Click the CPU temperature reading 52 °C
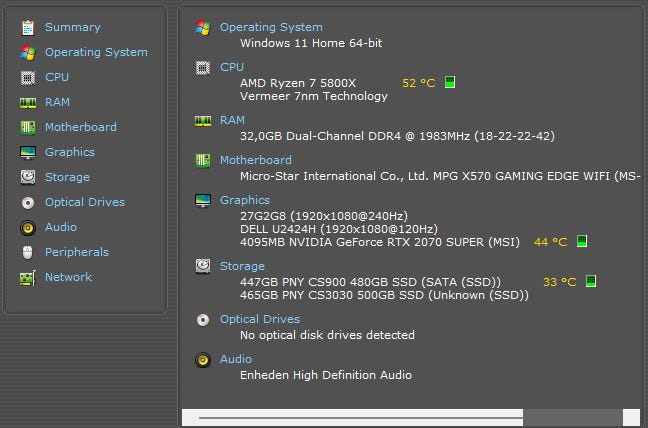This screenshot has width=648, height=428. 419,83
